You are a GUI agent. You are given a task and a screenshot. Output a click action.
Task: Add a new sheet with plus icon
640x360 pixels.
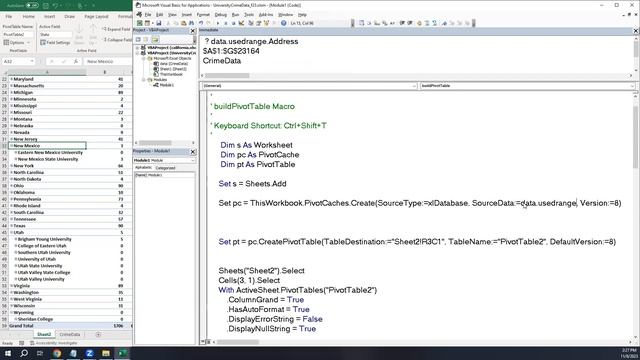98,334
